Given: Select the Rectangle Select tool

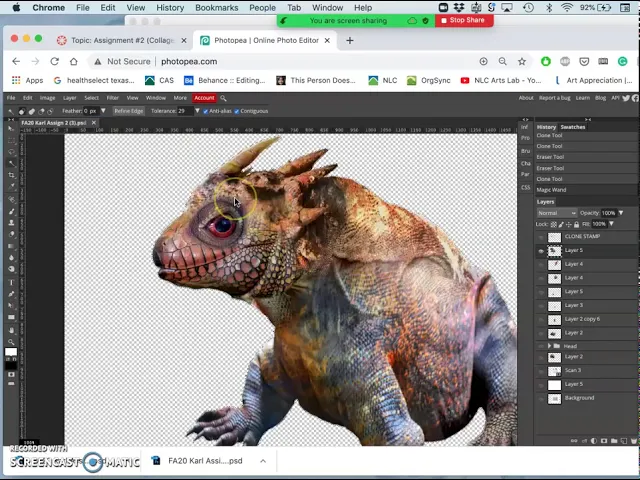Looking at the screenshot, I should (x=11, y=140).
